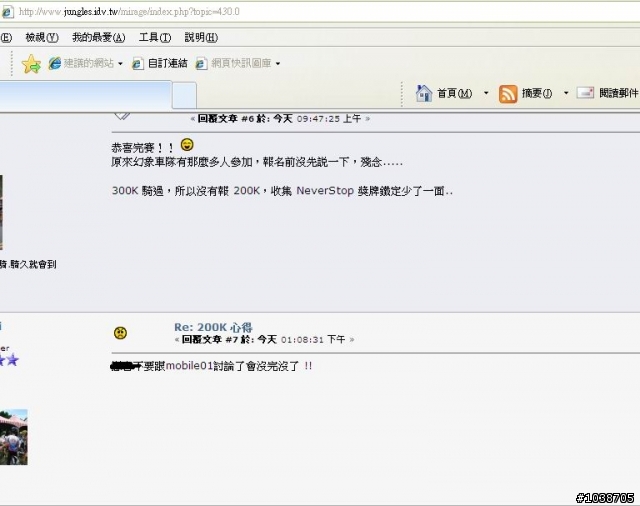Click the user avatar thumbnail for reply #7

pyautogui.click(x=13, y=437)
